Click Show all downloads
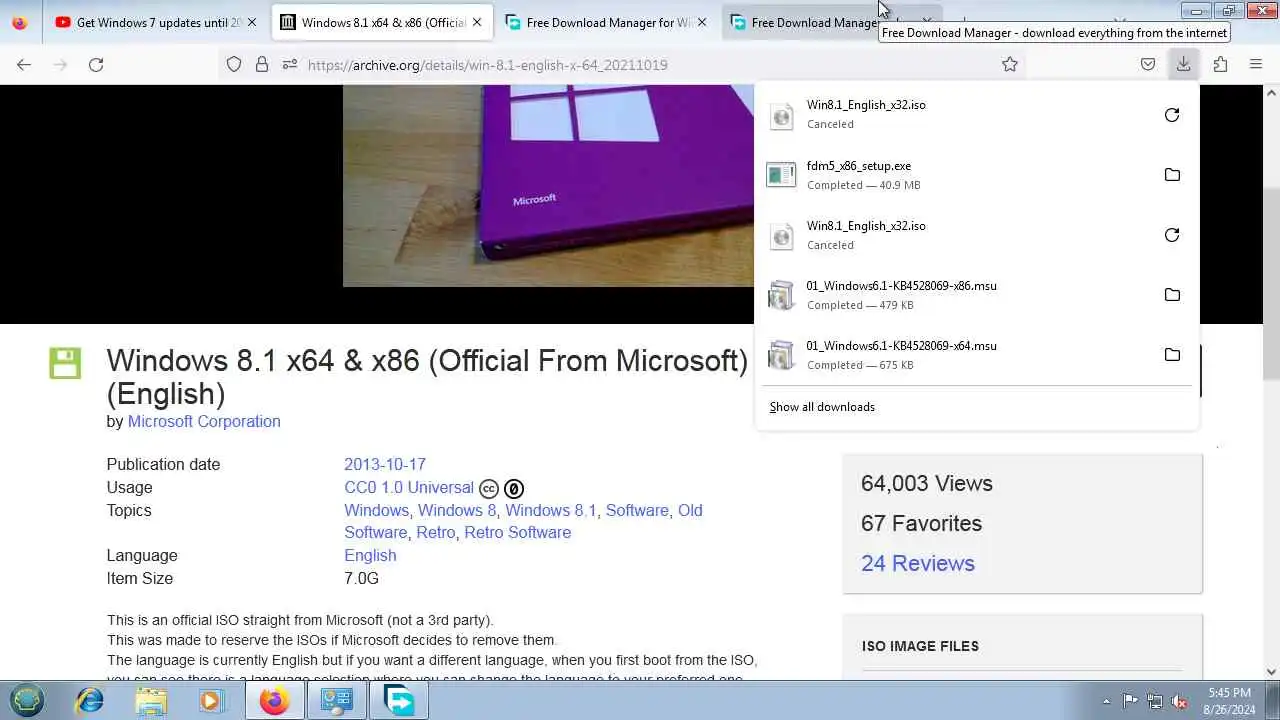Image resolution: width=1280 pixels, height=720 pixels. (822, 407)
